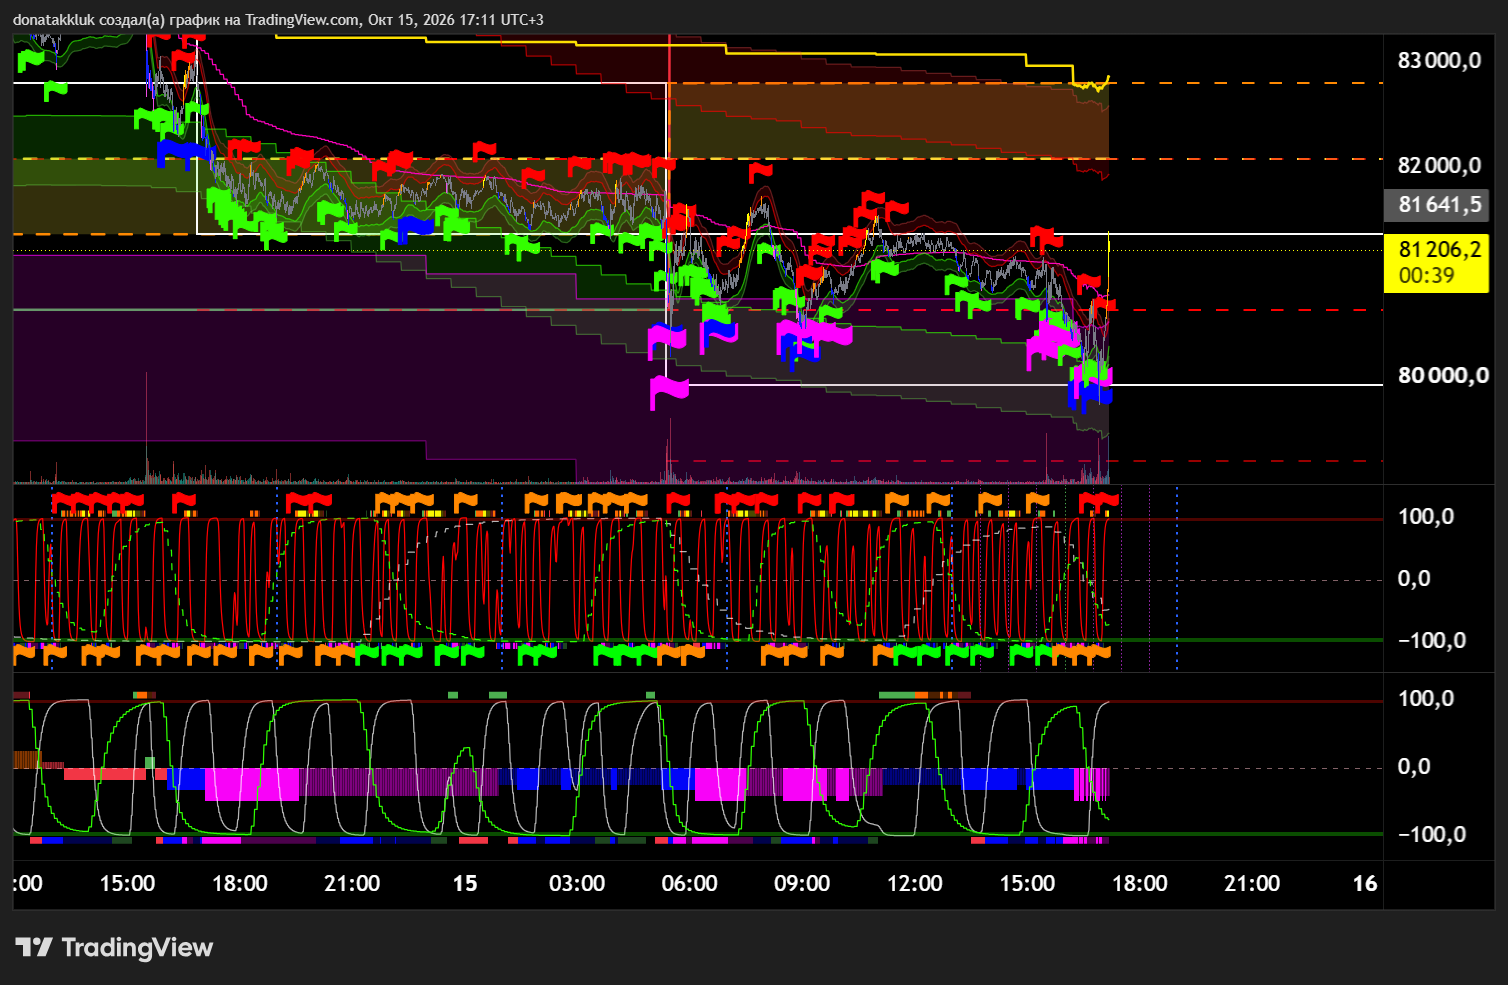The height and width of the screenshot is (985, 1508).
Task: Click the 09:00 time axis label
Action: [802, 883]
